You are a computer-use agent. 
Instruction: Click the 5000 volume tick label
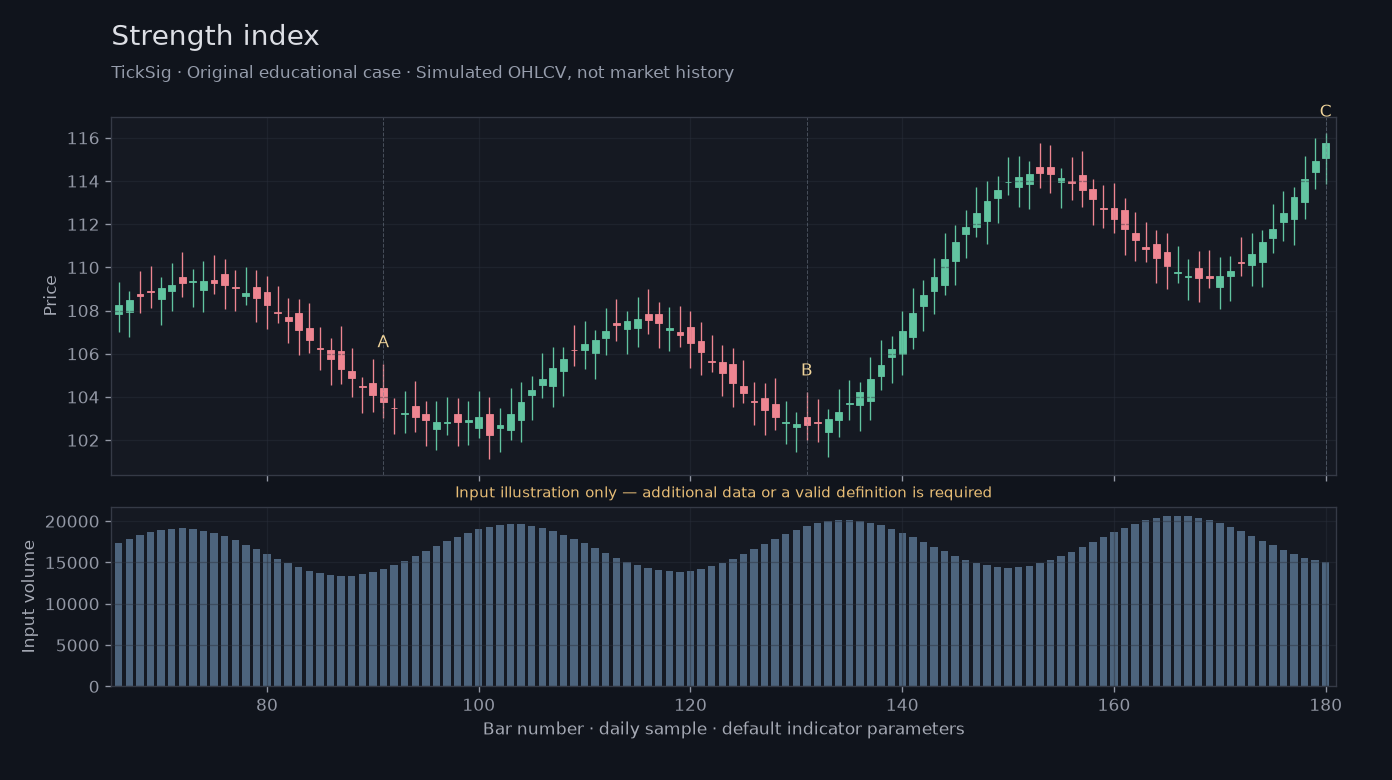(x=80, y=646)
